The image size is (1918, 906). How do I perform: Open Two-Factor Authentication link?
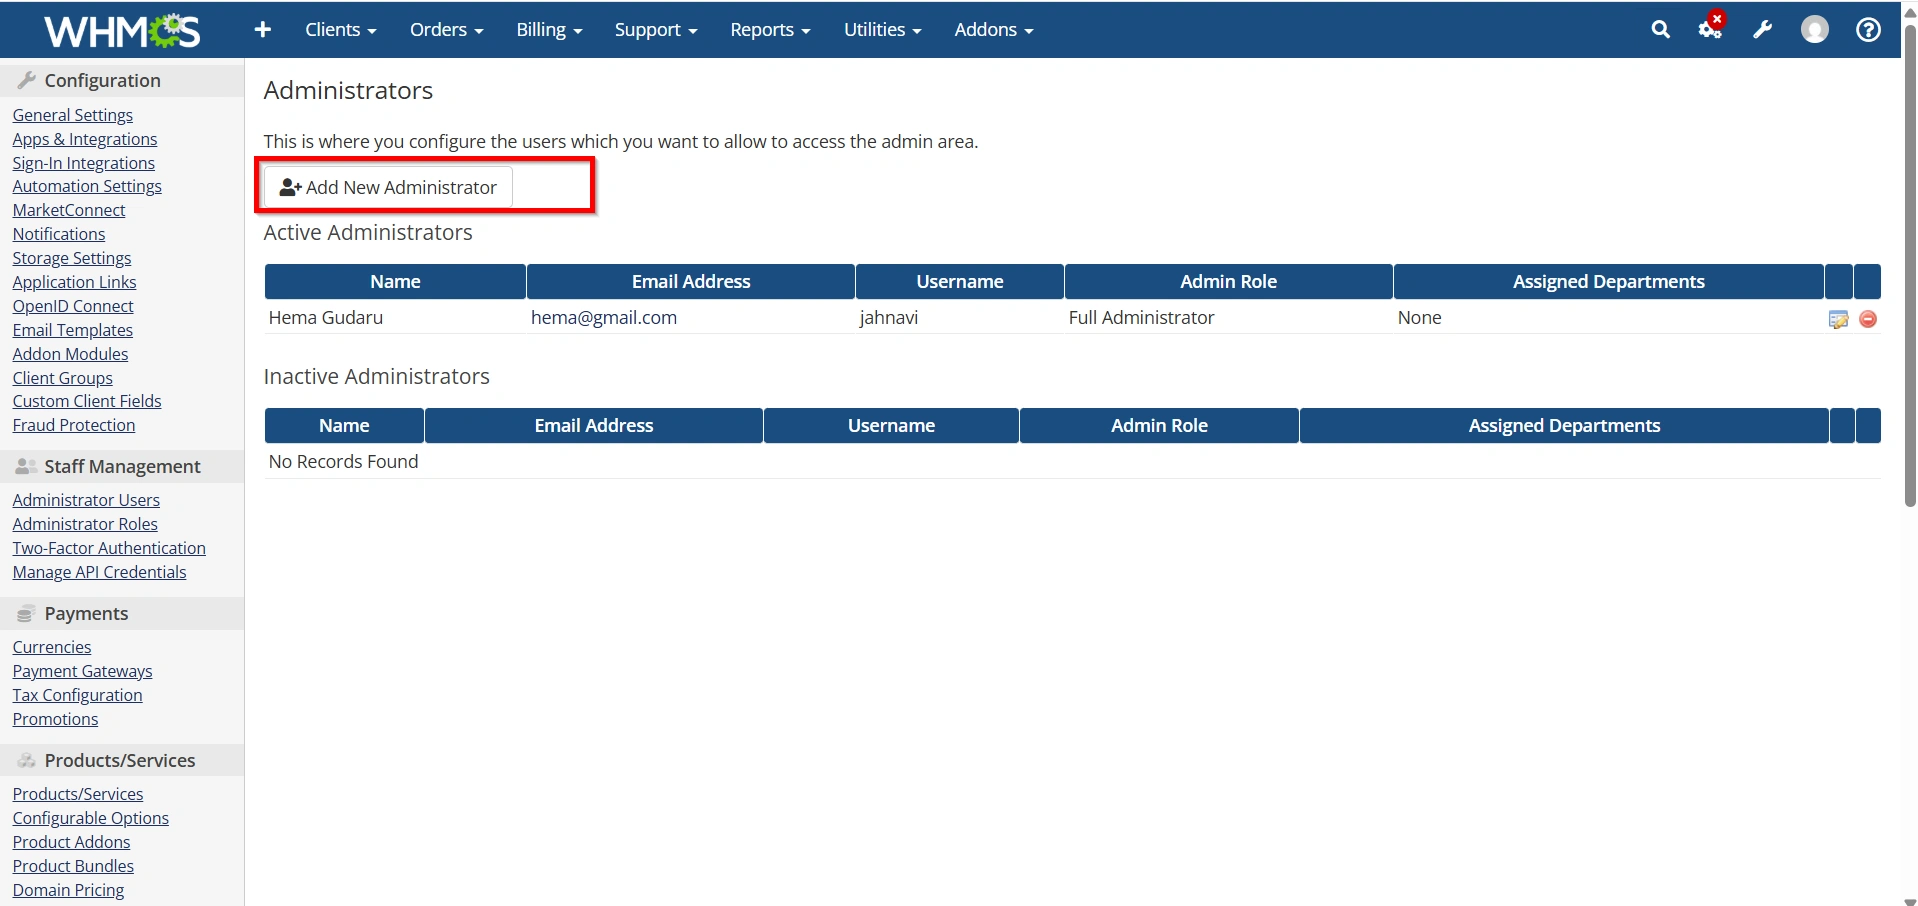tap(109, 548)
